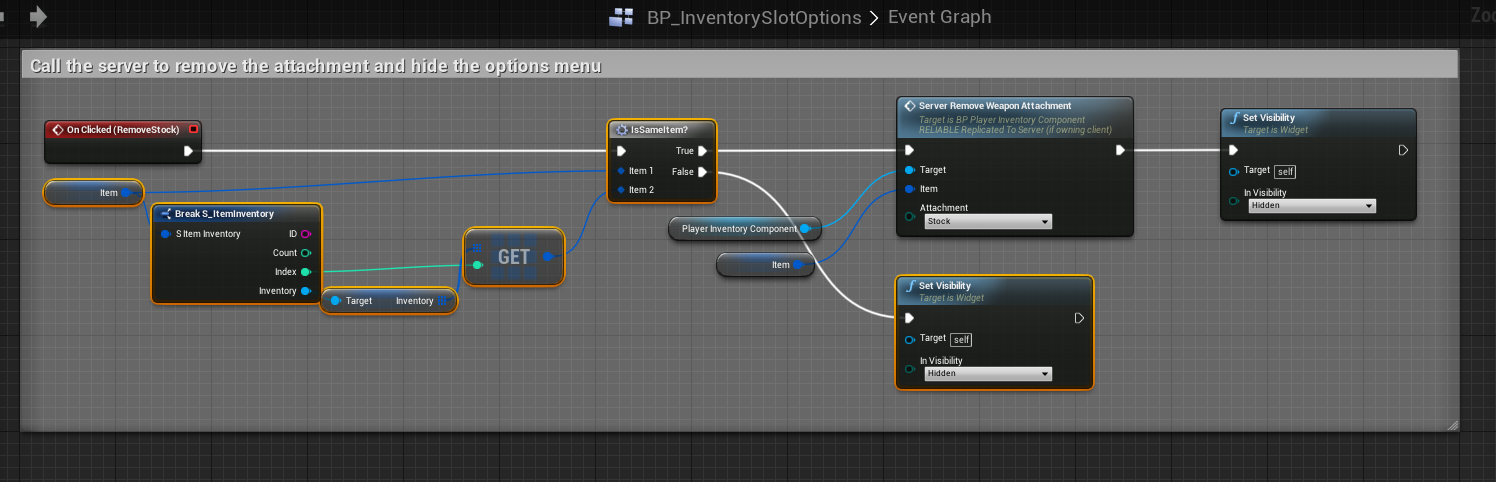Open In Visibility dropdown on lower Set Visibility
Viewport: 1496px width, 482px height.
click(987, 373)
